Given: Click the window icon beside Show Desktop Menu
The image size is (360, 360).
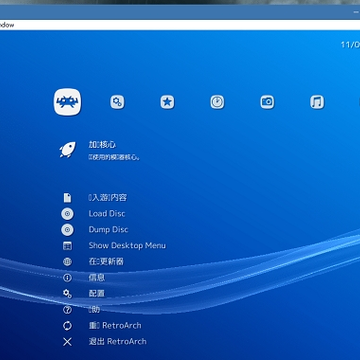Looking at the screenshot, I should (x=67, y=246).
